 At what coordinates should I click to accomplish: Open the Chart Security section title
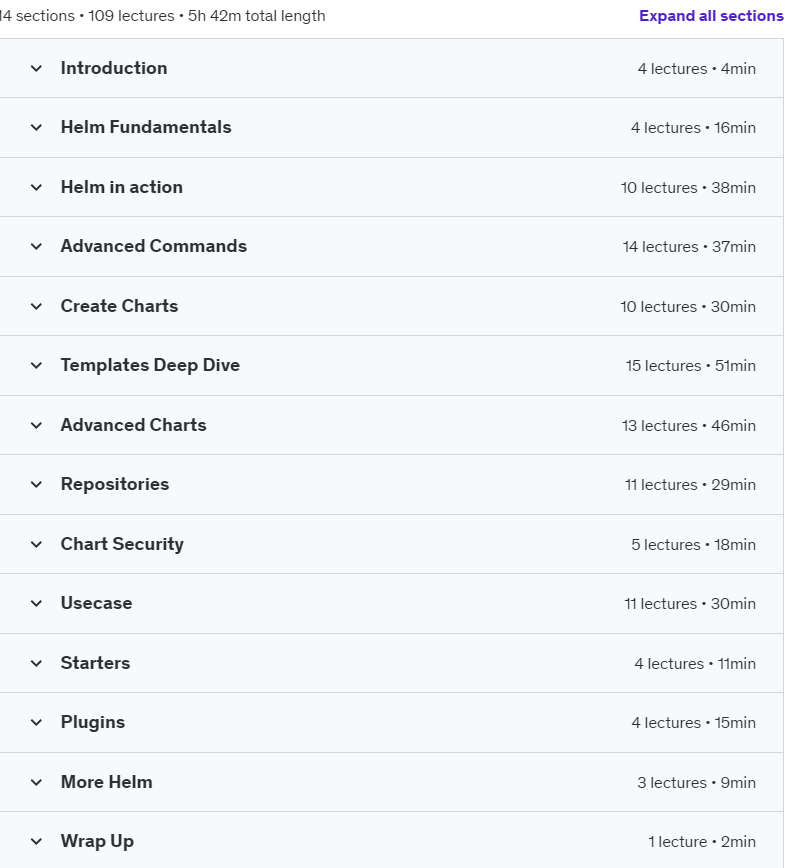(122, 544)
